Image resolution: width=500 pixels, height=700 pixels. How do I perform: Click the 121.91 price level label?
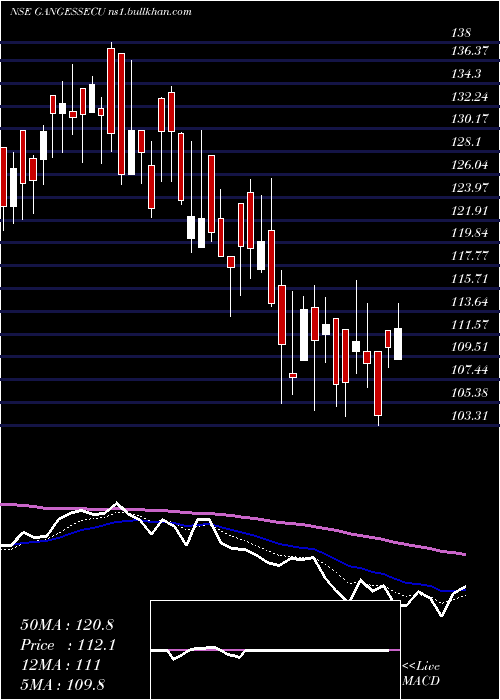(468, 210)
